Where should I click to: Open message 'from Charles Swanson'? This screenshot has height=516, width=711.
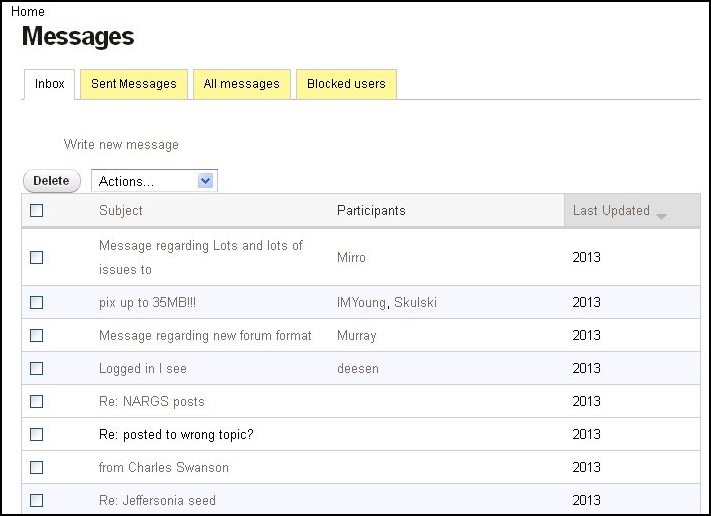[x=163, y=468]
